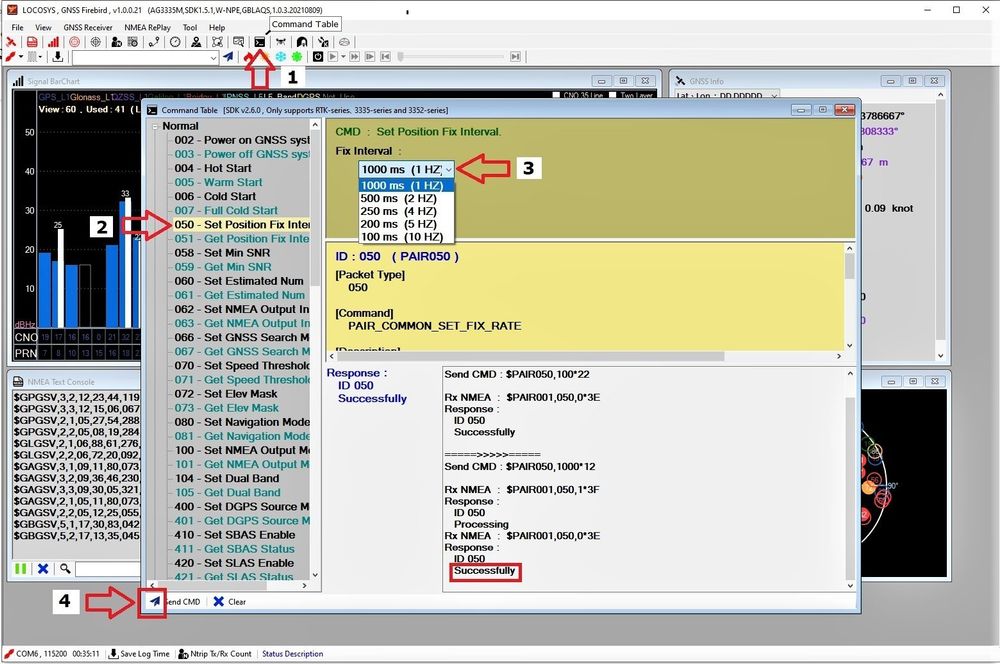The width and height of the screenshot is (1000, 664).
Task: Click Save Log Time in status bar
Action: [140, 654]
